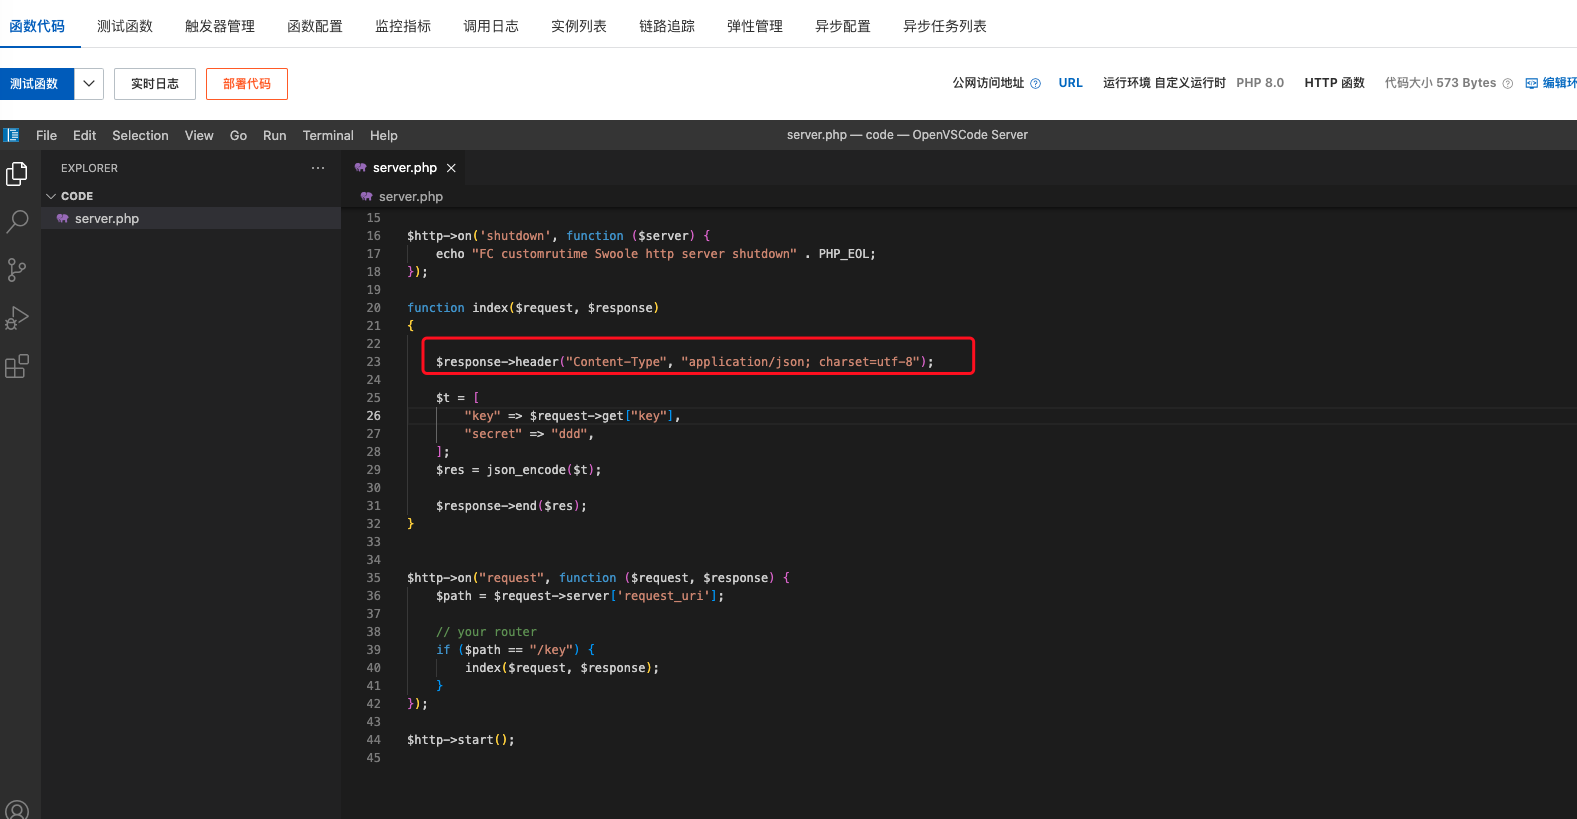This screenshot has height=819, width=1577.
Task: Click the json_encode code line
Action: click(518, 470)
